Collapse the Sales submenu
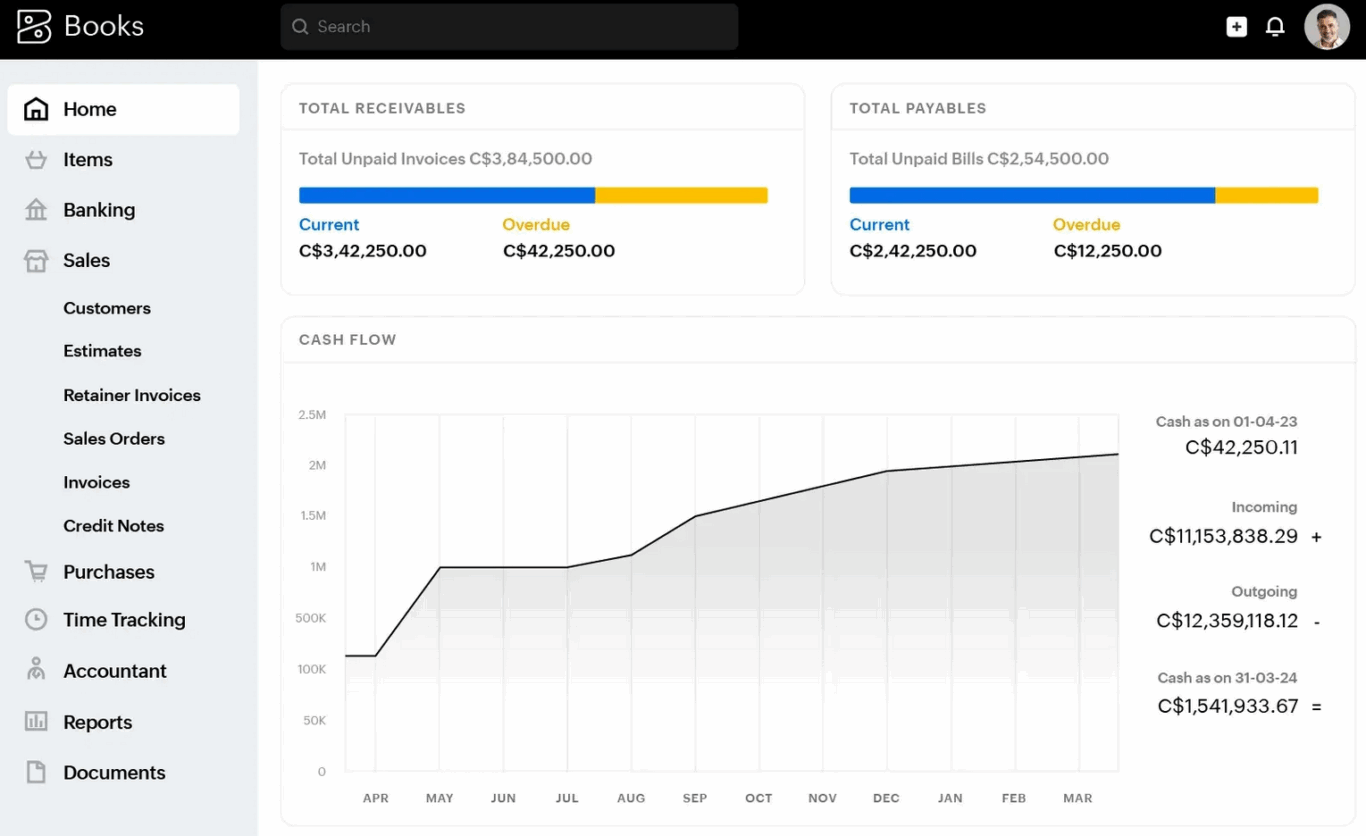1366x836 pixels. (x=85, y=260)
